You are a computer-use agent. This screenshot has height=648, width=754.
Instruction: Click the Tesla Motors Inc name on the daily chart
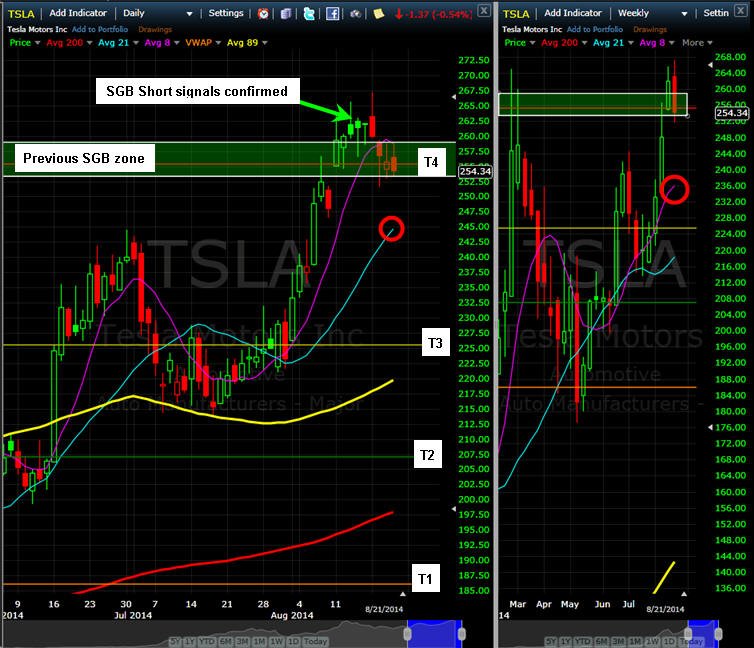pyautogui.click(x=37, y=29)
